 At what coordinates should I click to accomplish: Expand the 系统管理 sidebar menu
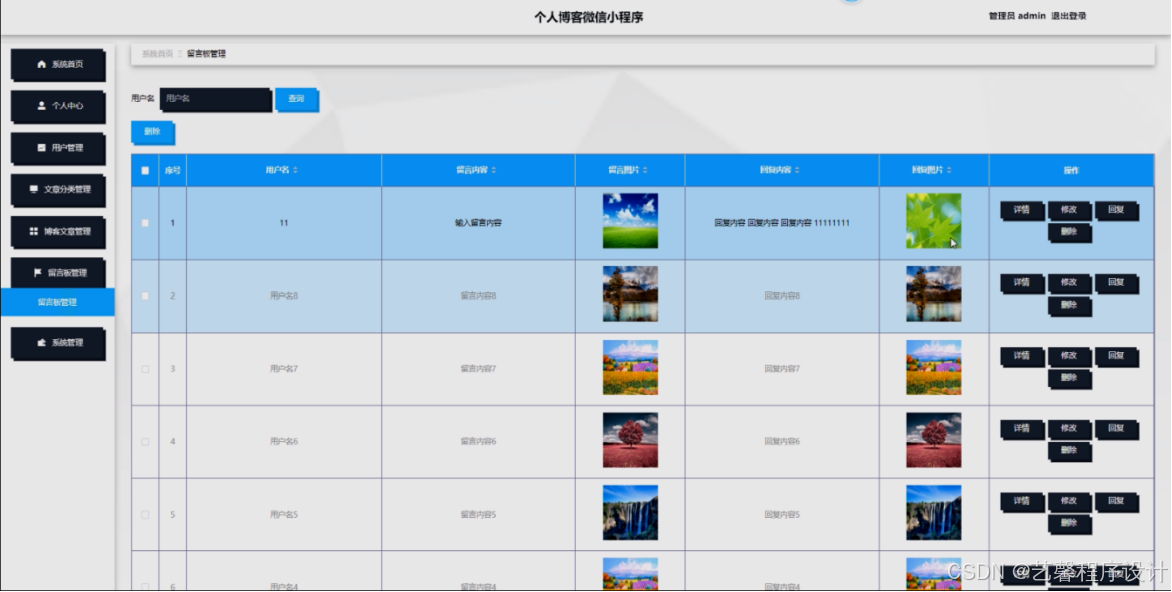[58, 344]
